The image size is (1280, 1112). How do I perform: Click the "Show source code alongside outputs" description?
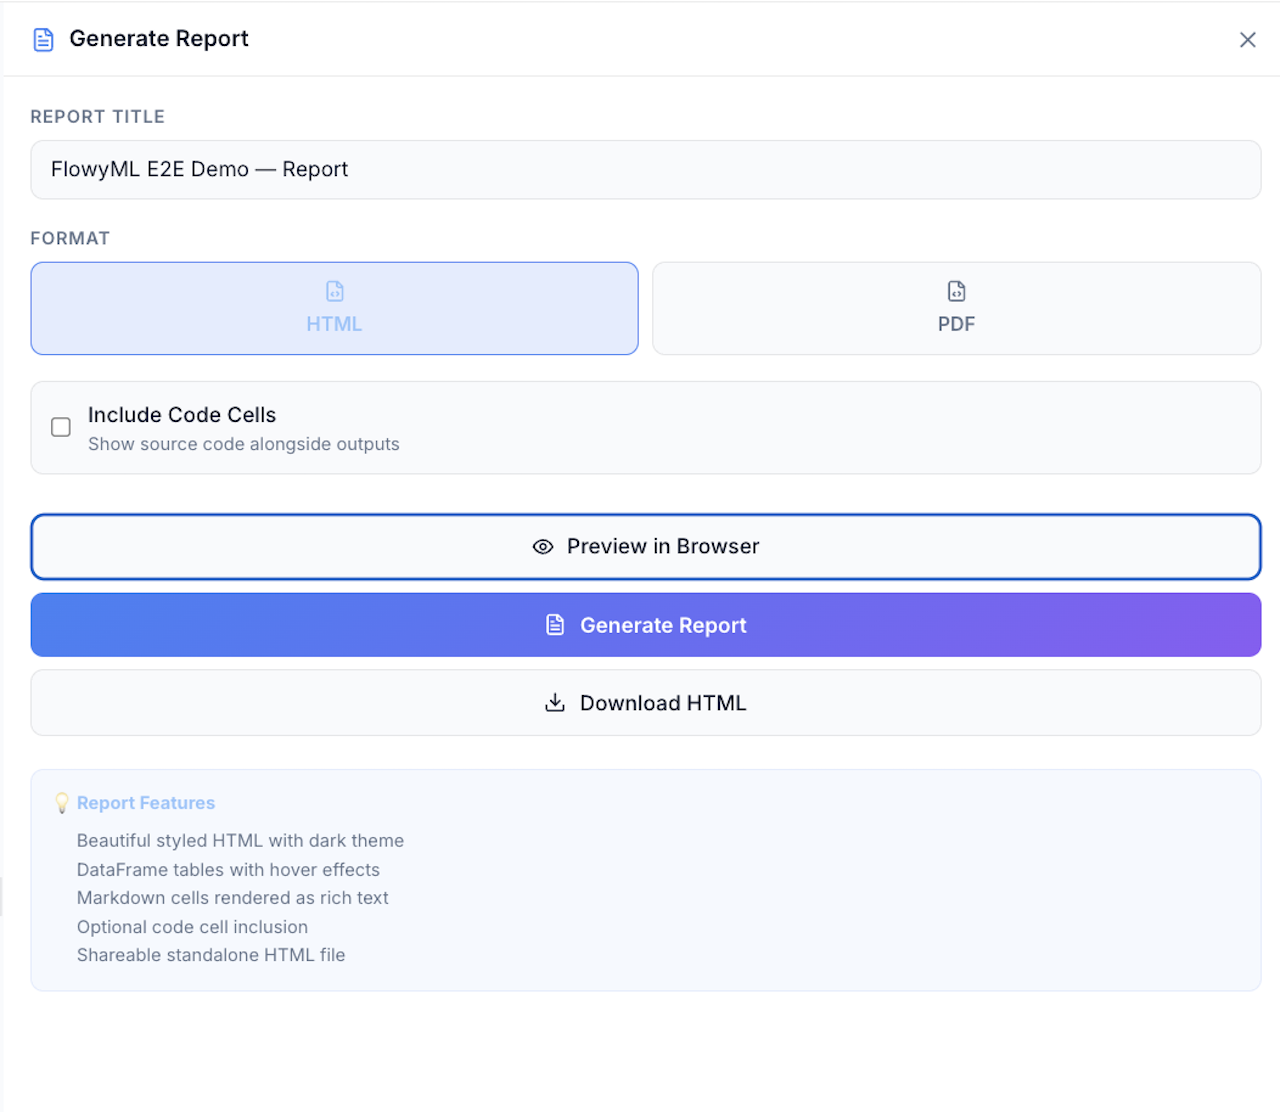coord(243,444)
